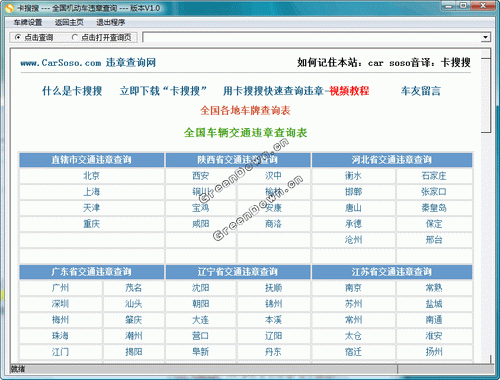Choose 邯郸 city link

[x=353, y=192]
